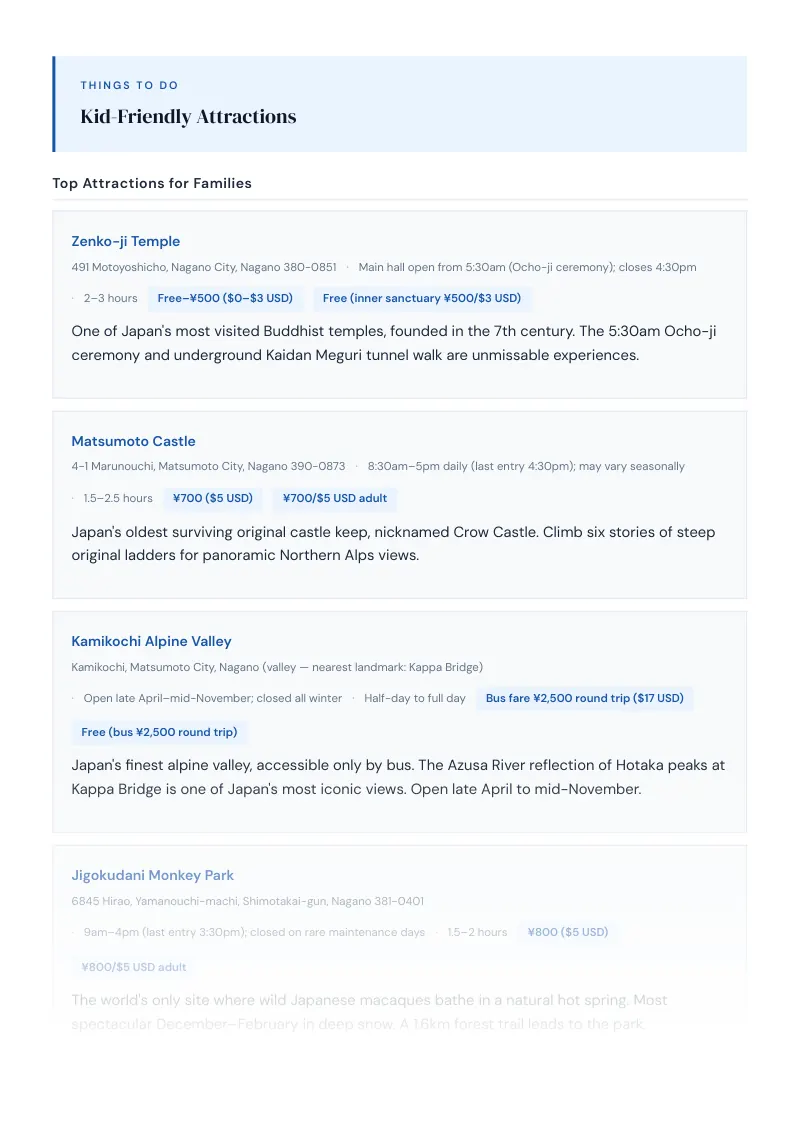Viewport: 800px width, 1132px height.
Task: Click the Top Attractions for Families subheading
Action: (152, 183)
